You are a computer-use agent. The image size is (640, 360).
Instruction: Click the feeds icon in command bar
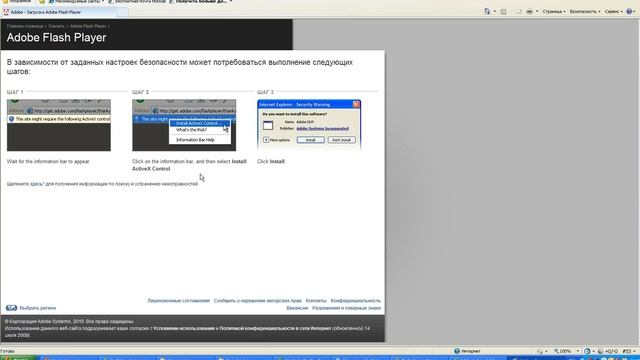(504, 12)
